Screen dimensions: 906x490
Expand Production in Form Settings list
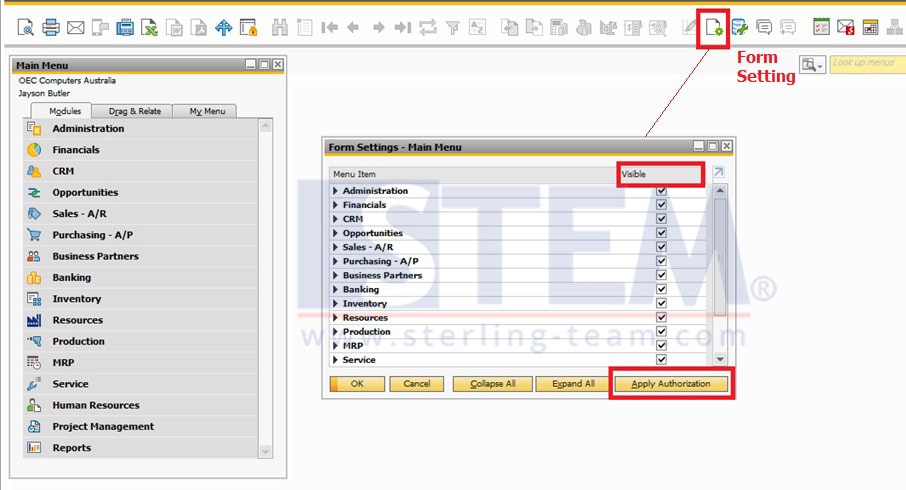tap(335, 332)
